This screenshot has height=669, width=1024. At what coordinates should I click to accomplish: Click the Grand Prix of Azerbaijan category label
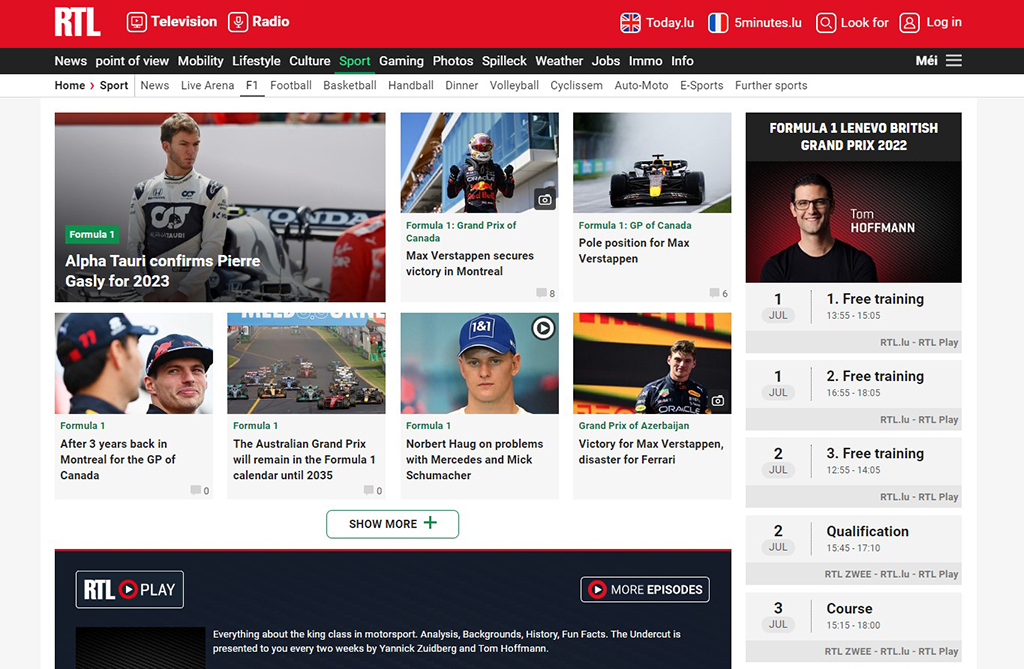coord(633,425)
